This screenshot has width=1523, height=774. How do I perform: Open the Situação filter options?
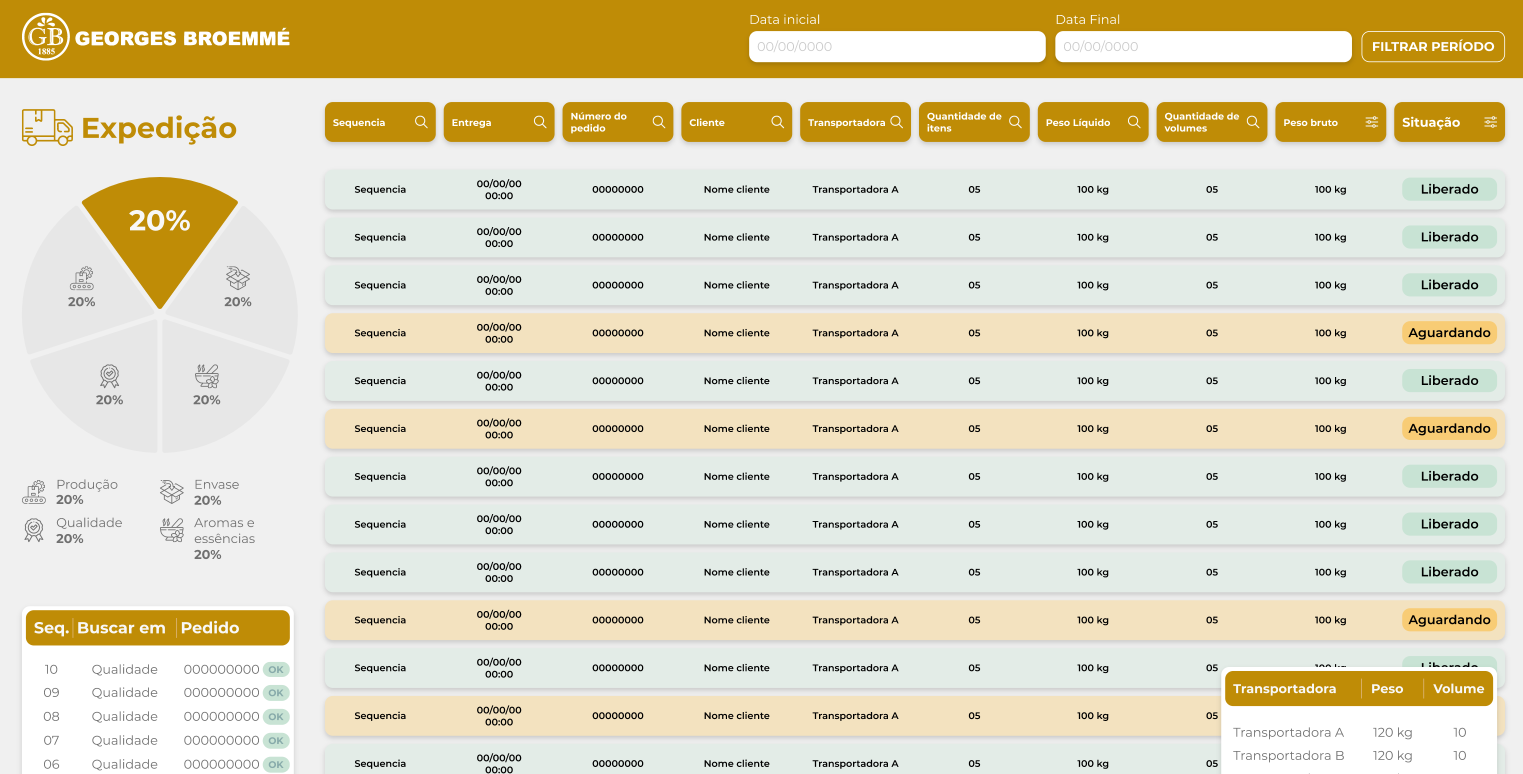(1490, 122)
